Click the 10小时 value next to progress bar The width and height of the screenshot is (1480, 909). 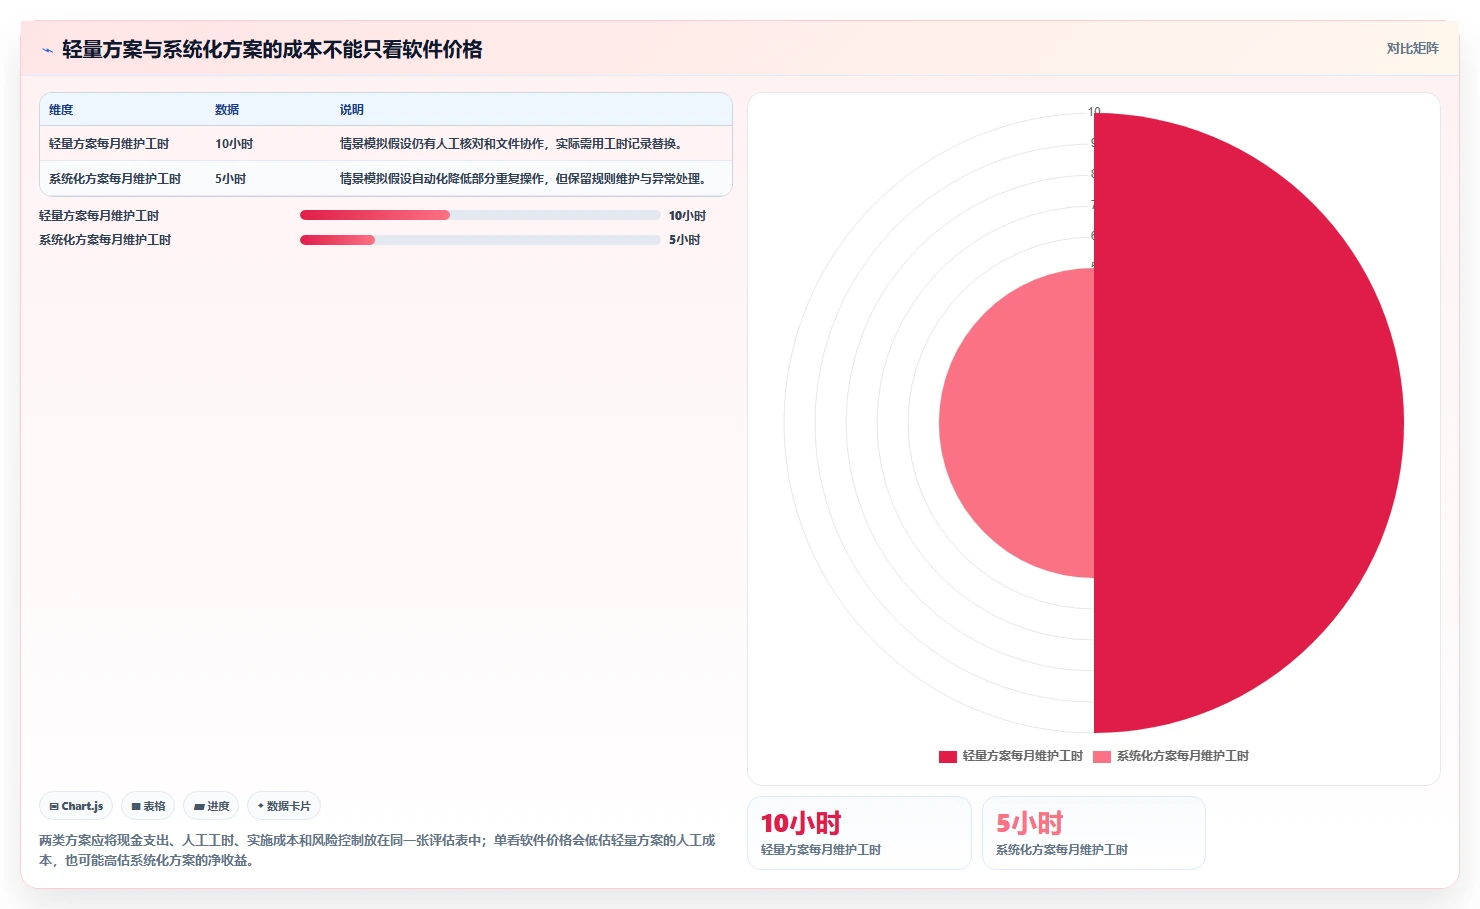pyautogui.click(x=687, y=216)
